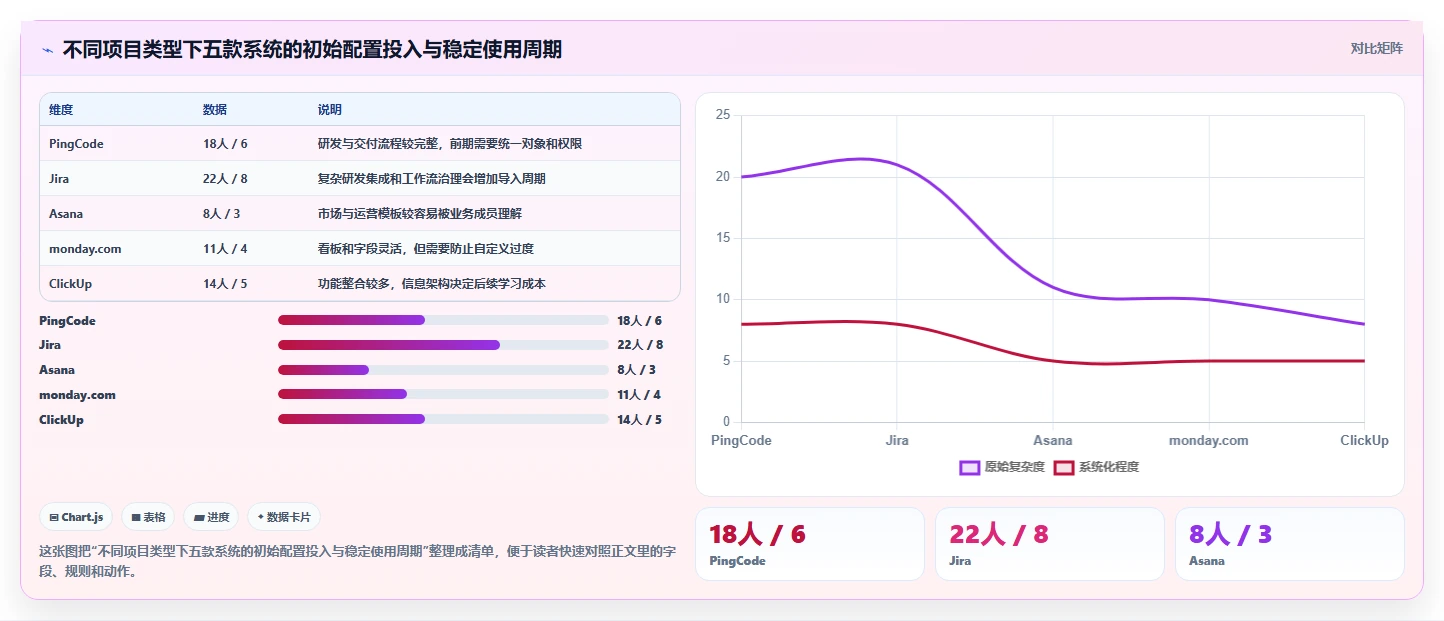The width and height of the screenshot is (1444, 621).
Task: Select the 进度 tag chip
Action: [x=211, y=517]
